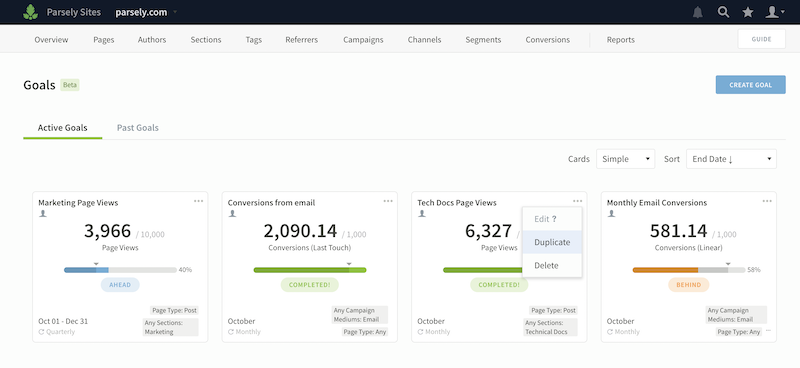Open the Sections navigation item
The image size is (800, 368).
pos(206,39)
